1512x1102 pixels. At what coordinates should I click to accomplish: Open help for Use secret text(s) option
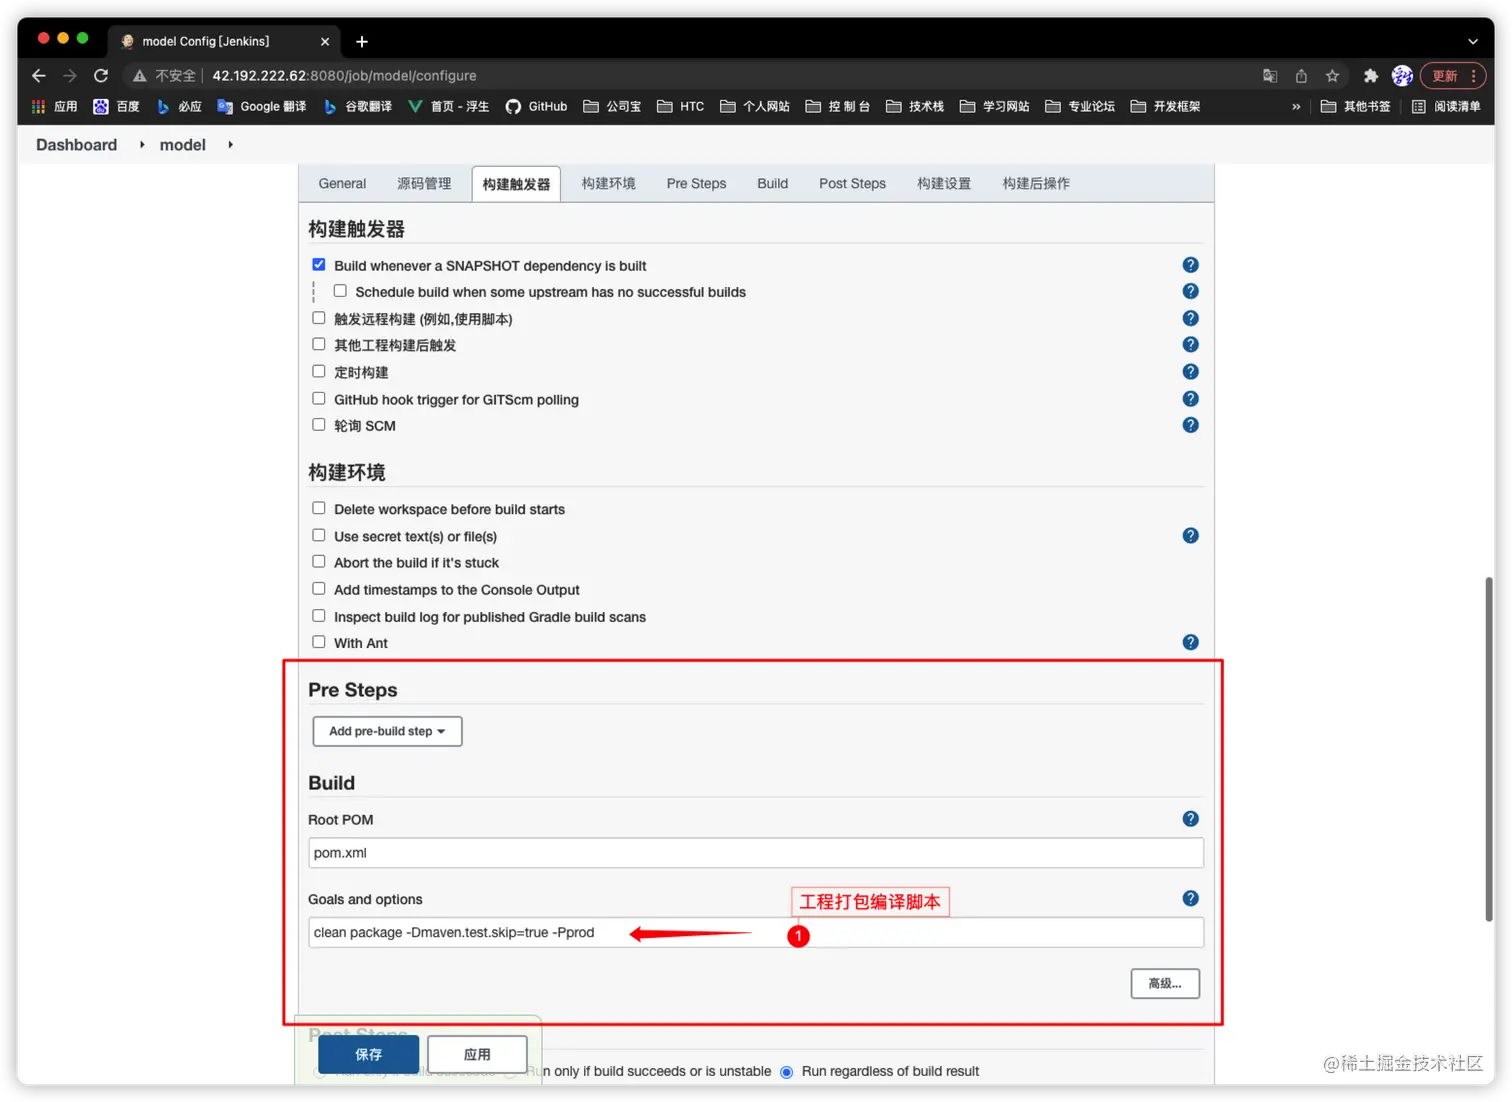(x=1190, y=535)
